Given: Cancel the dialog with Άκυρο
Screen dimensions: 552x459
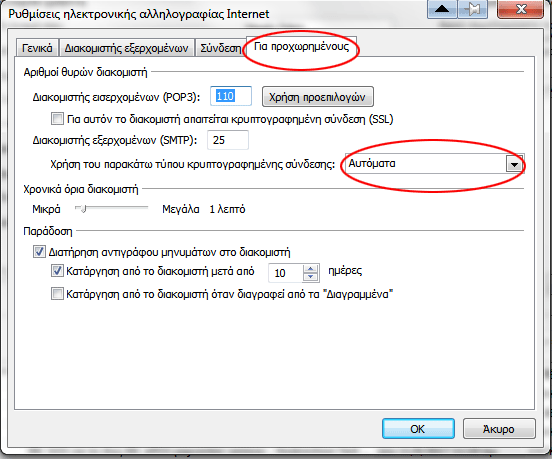Looking at the screenshot, I should pos(499,429).
